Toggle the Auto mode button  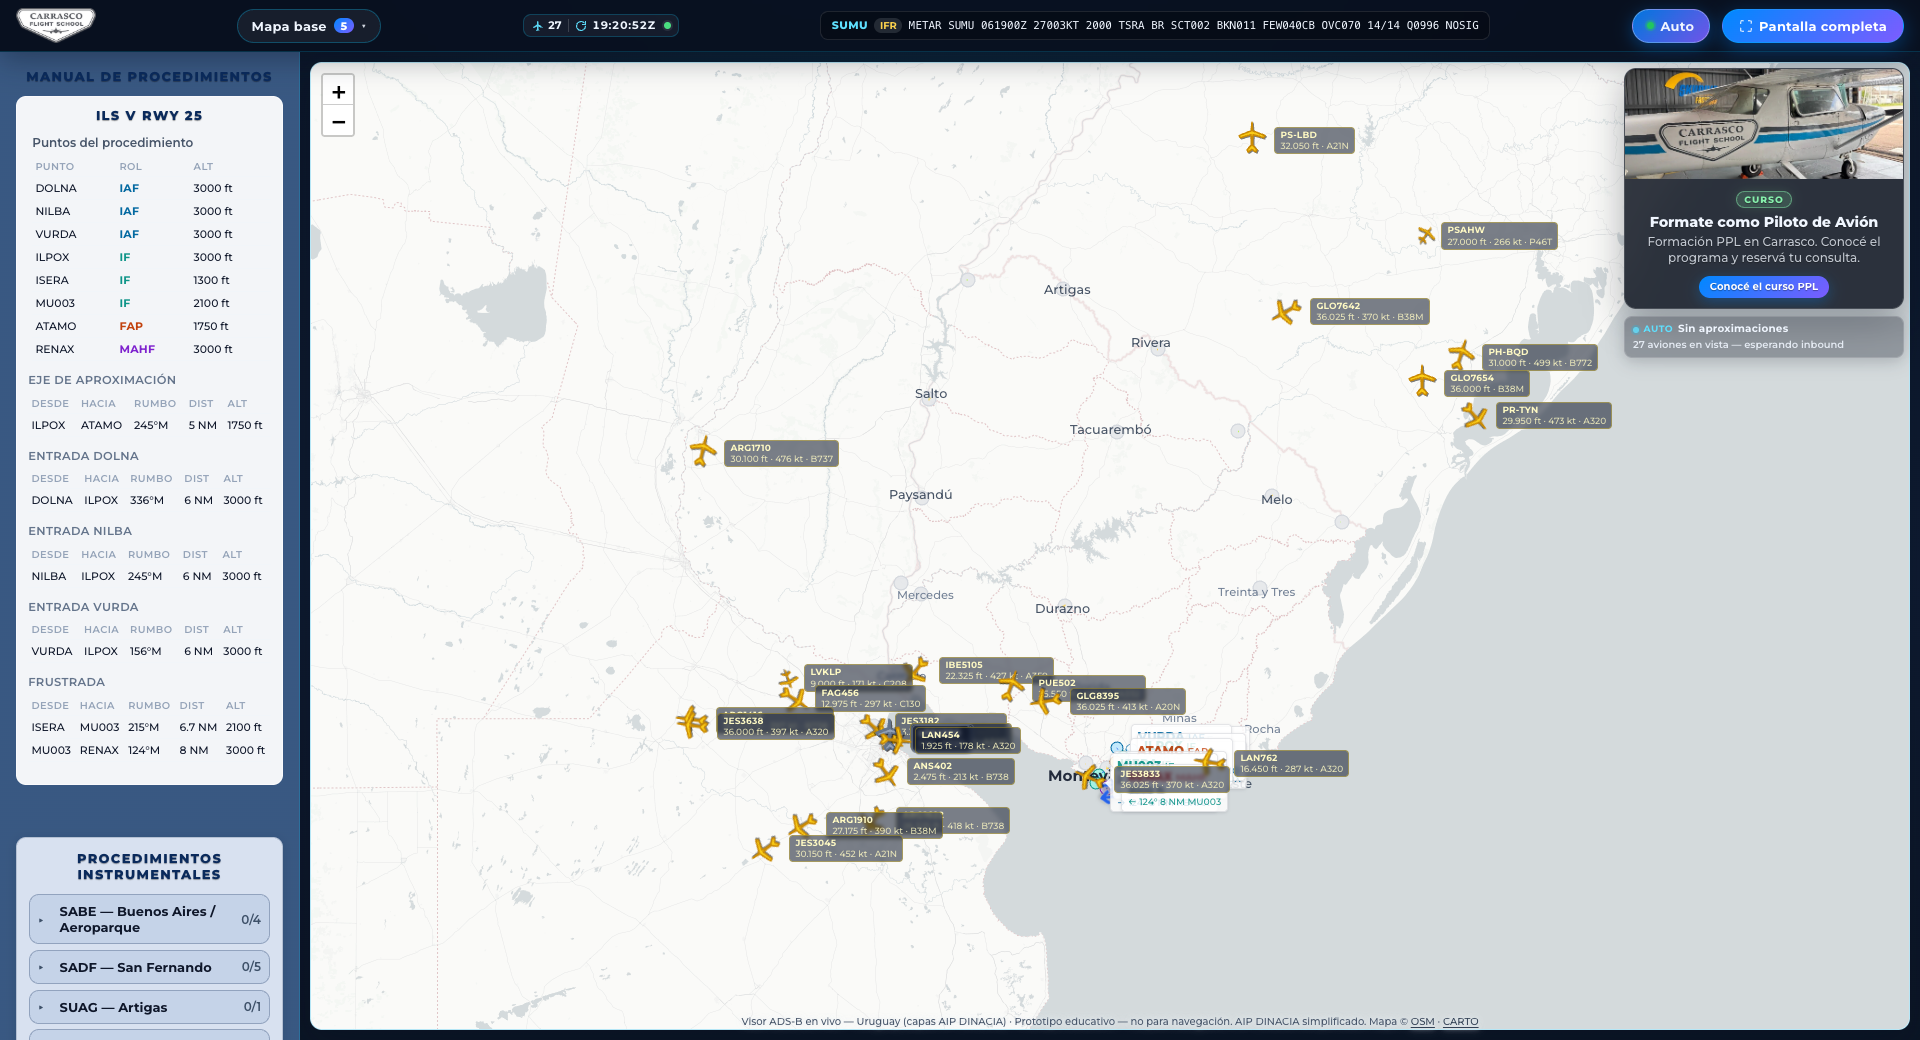[x=1670, y=26]
